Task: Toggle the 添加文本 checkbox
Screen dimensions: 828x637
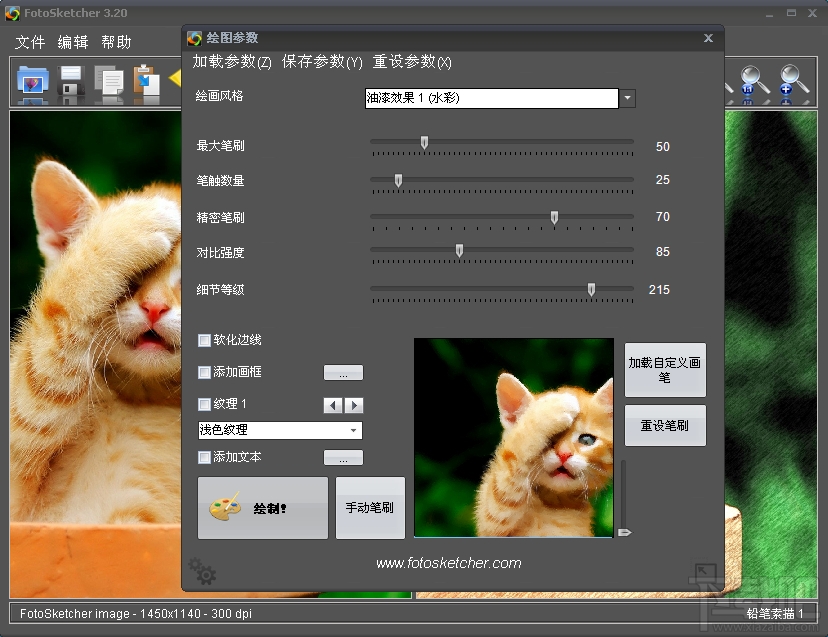Action: tap(204, 458)
